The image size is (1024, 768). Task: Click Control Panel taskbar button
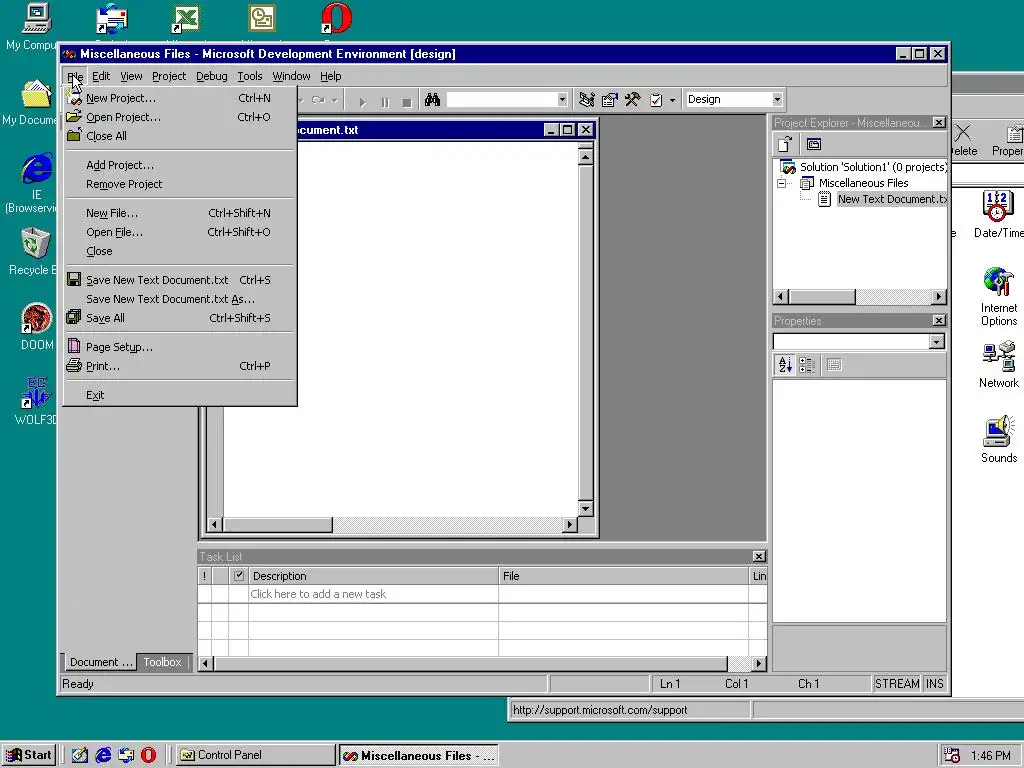(255, 755)
